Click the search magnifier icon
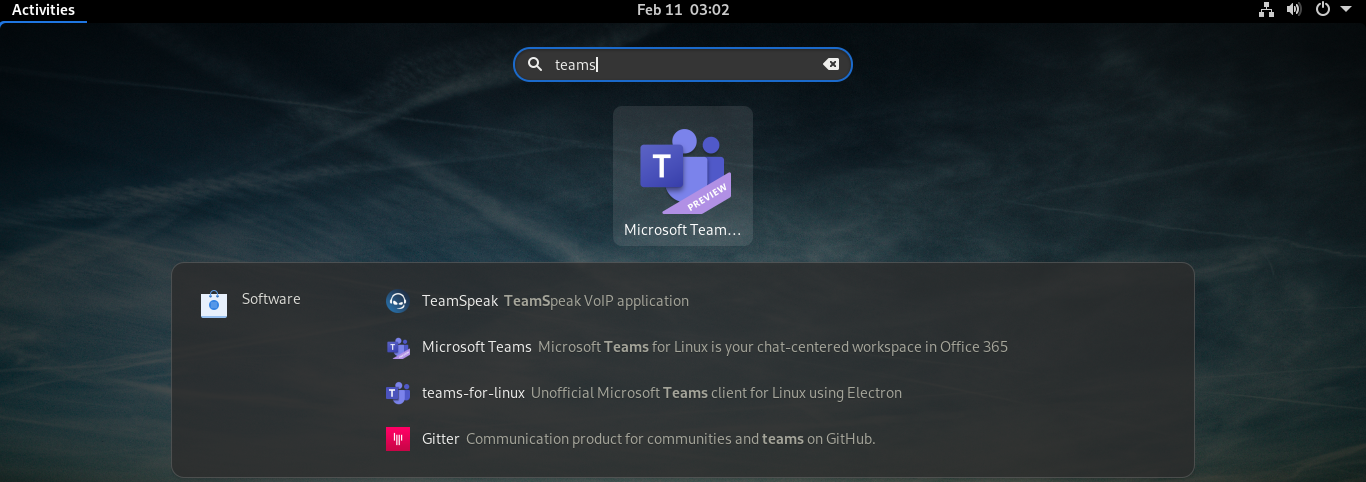This screenshot has width=1366, height=482. coord(535,64)
